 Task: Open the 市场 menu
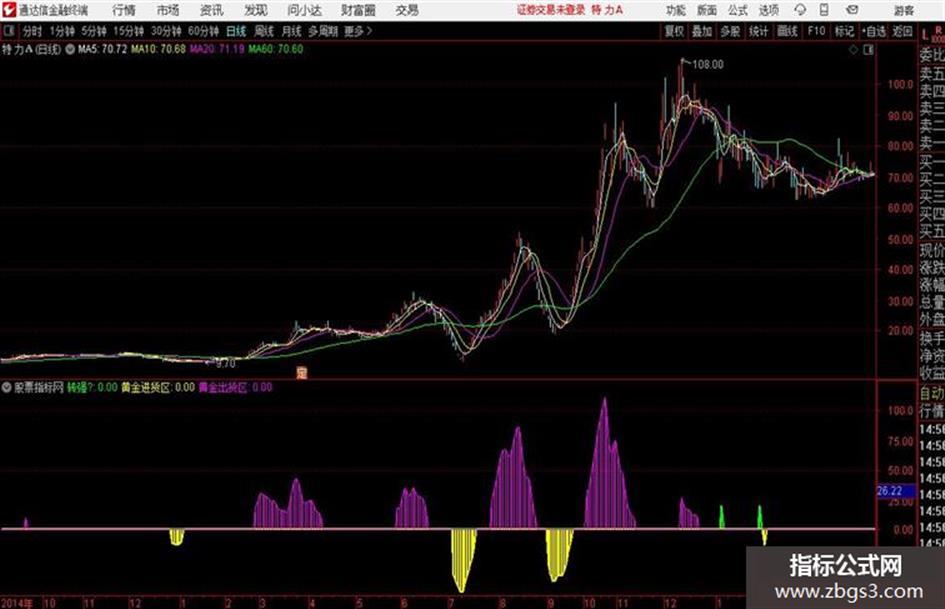[168, 10]
